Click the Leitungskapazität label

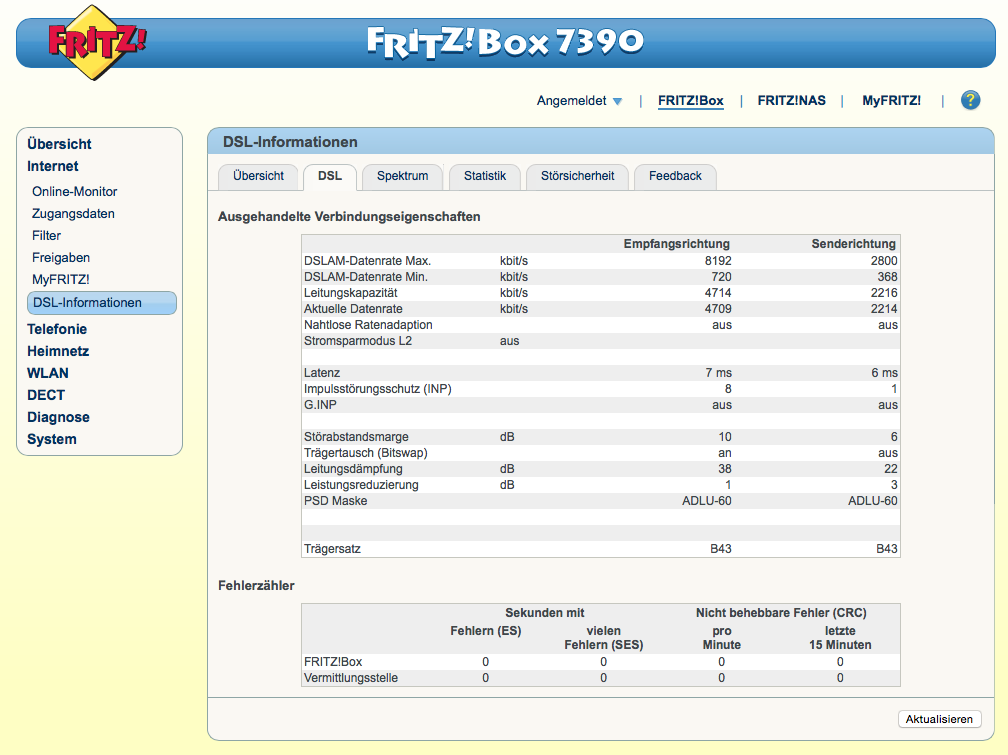click(350, 293)
